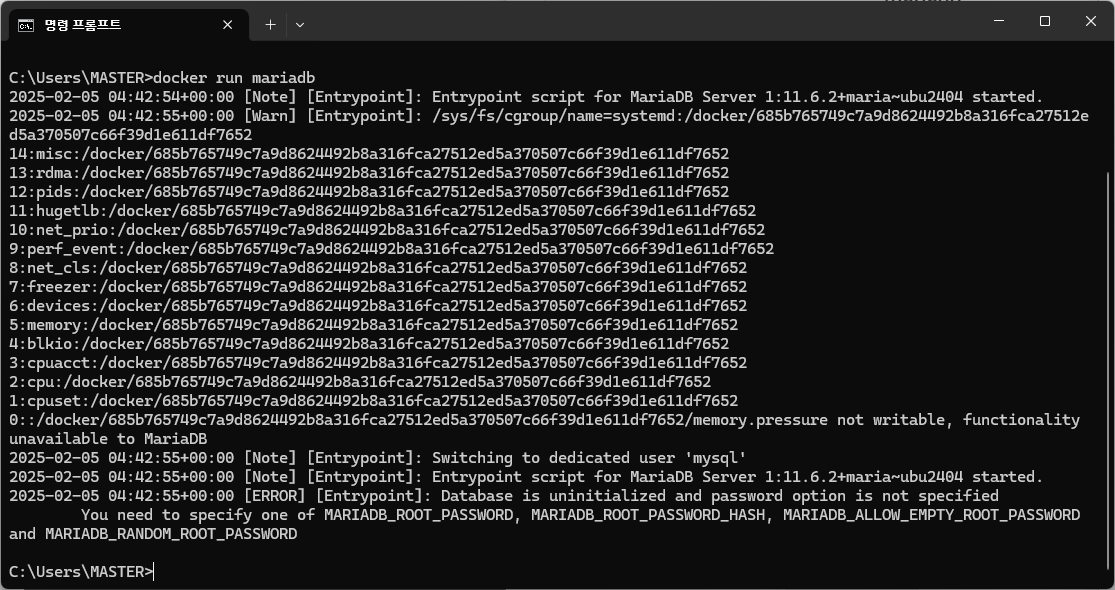Image resolution: width=1115 pixels, height=590 pixels.
Task: Click the [ERROR] tag in the log
Action: (x=274, y=495)
